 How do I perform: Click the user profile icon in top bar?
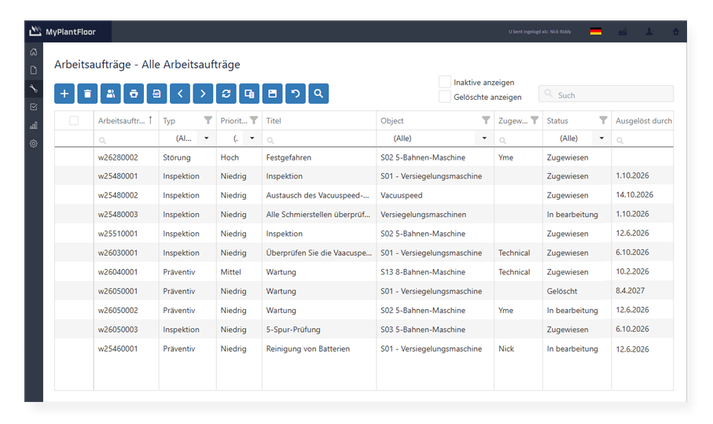point(649,31)
